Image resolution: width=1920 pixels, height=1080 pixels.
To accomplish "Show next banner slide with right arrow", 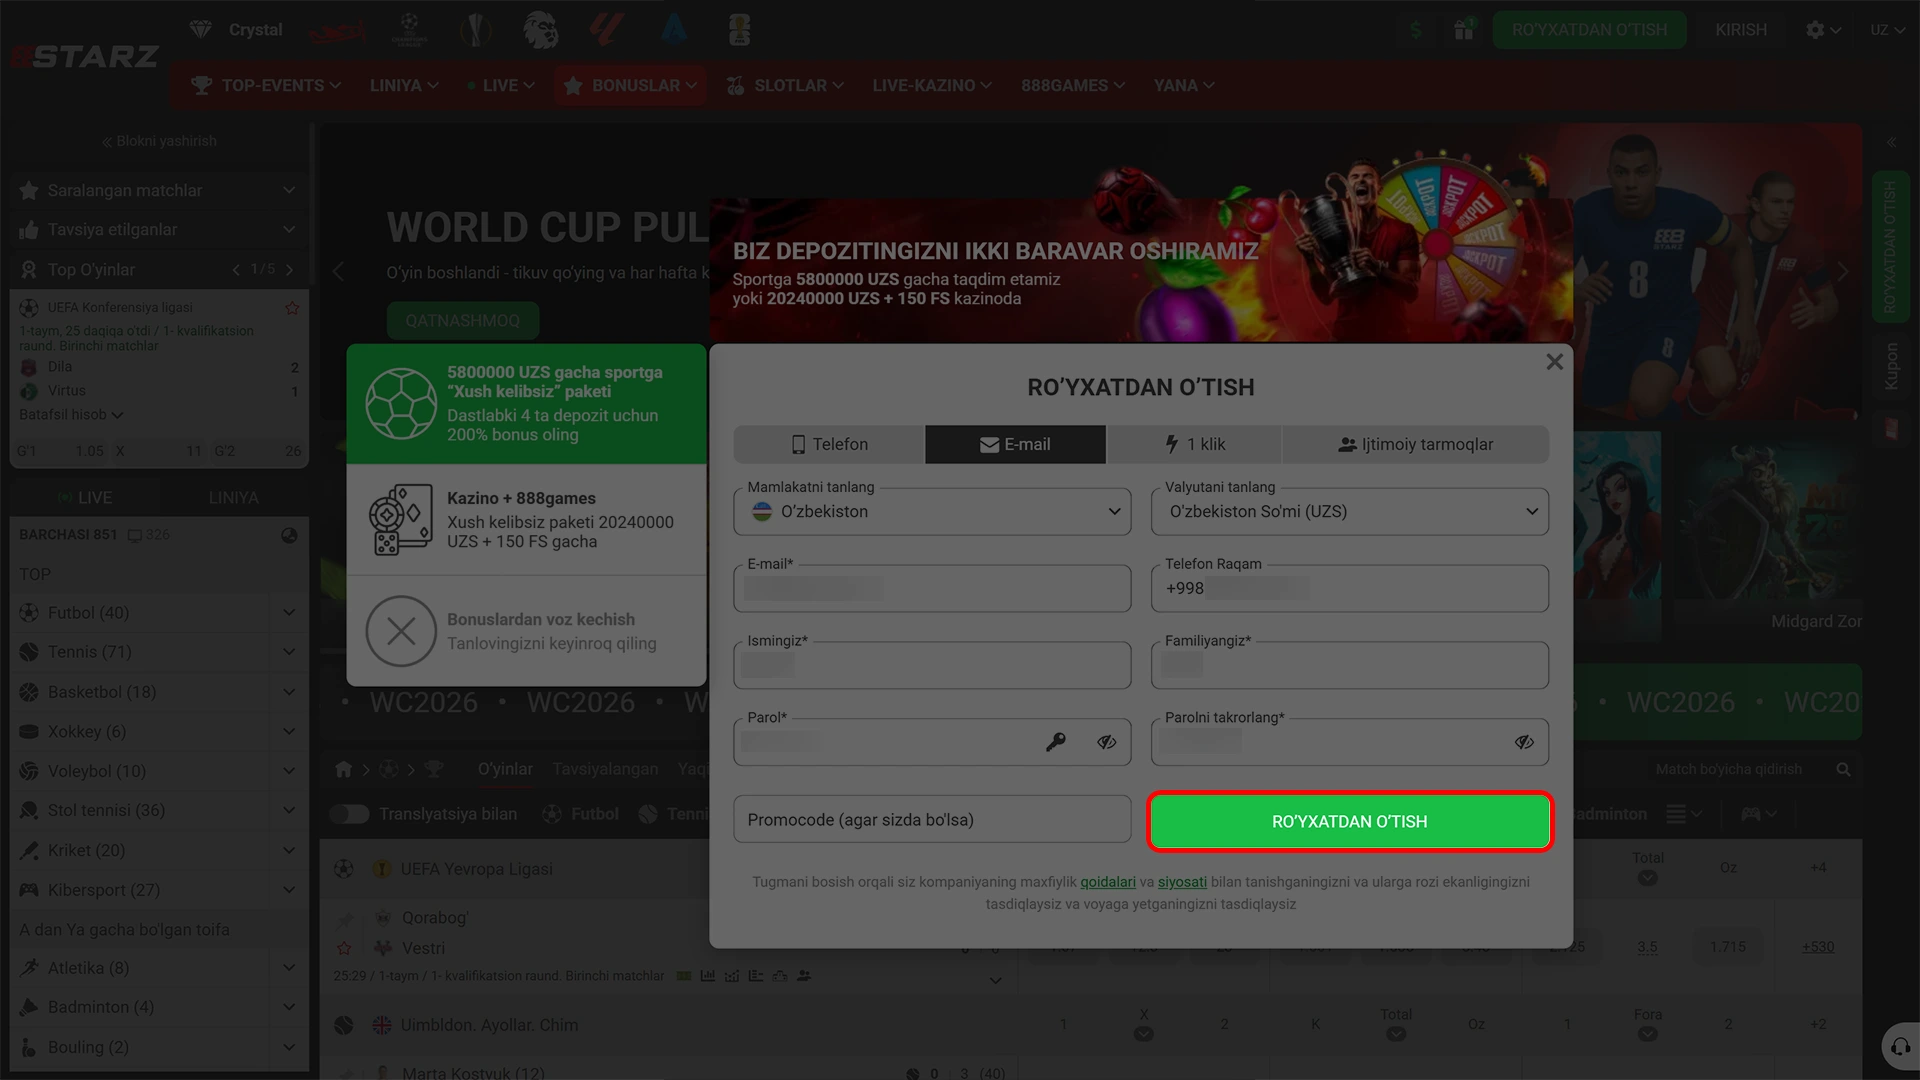I will [1843, 271].
